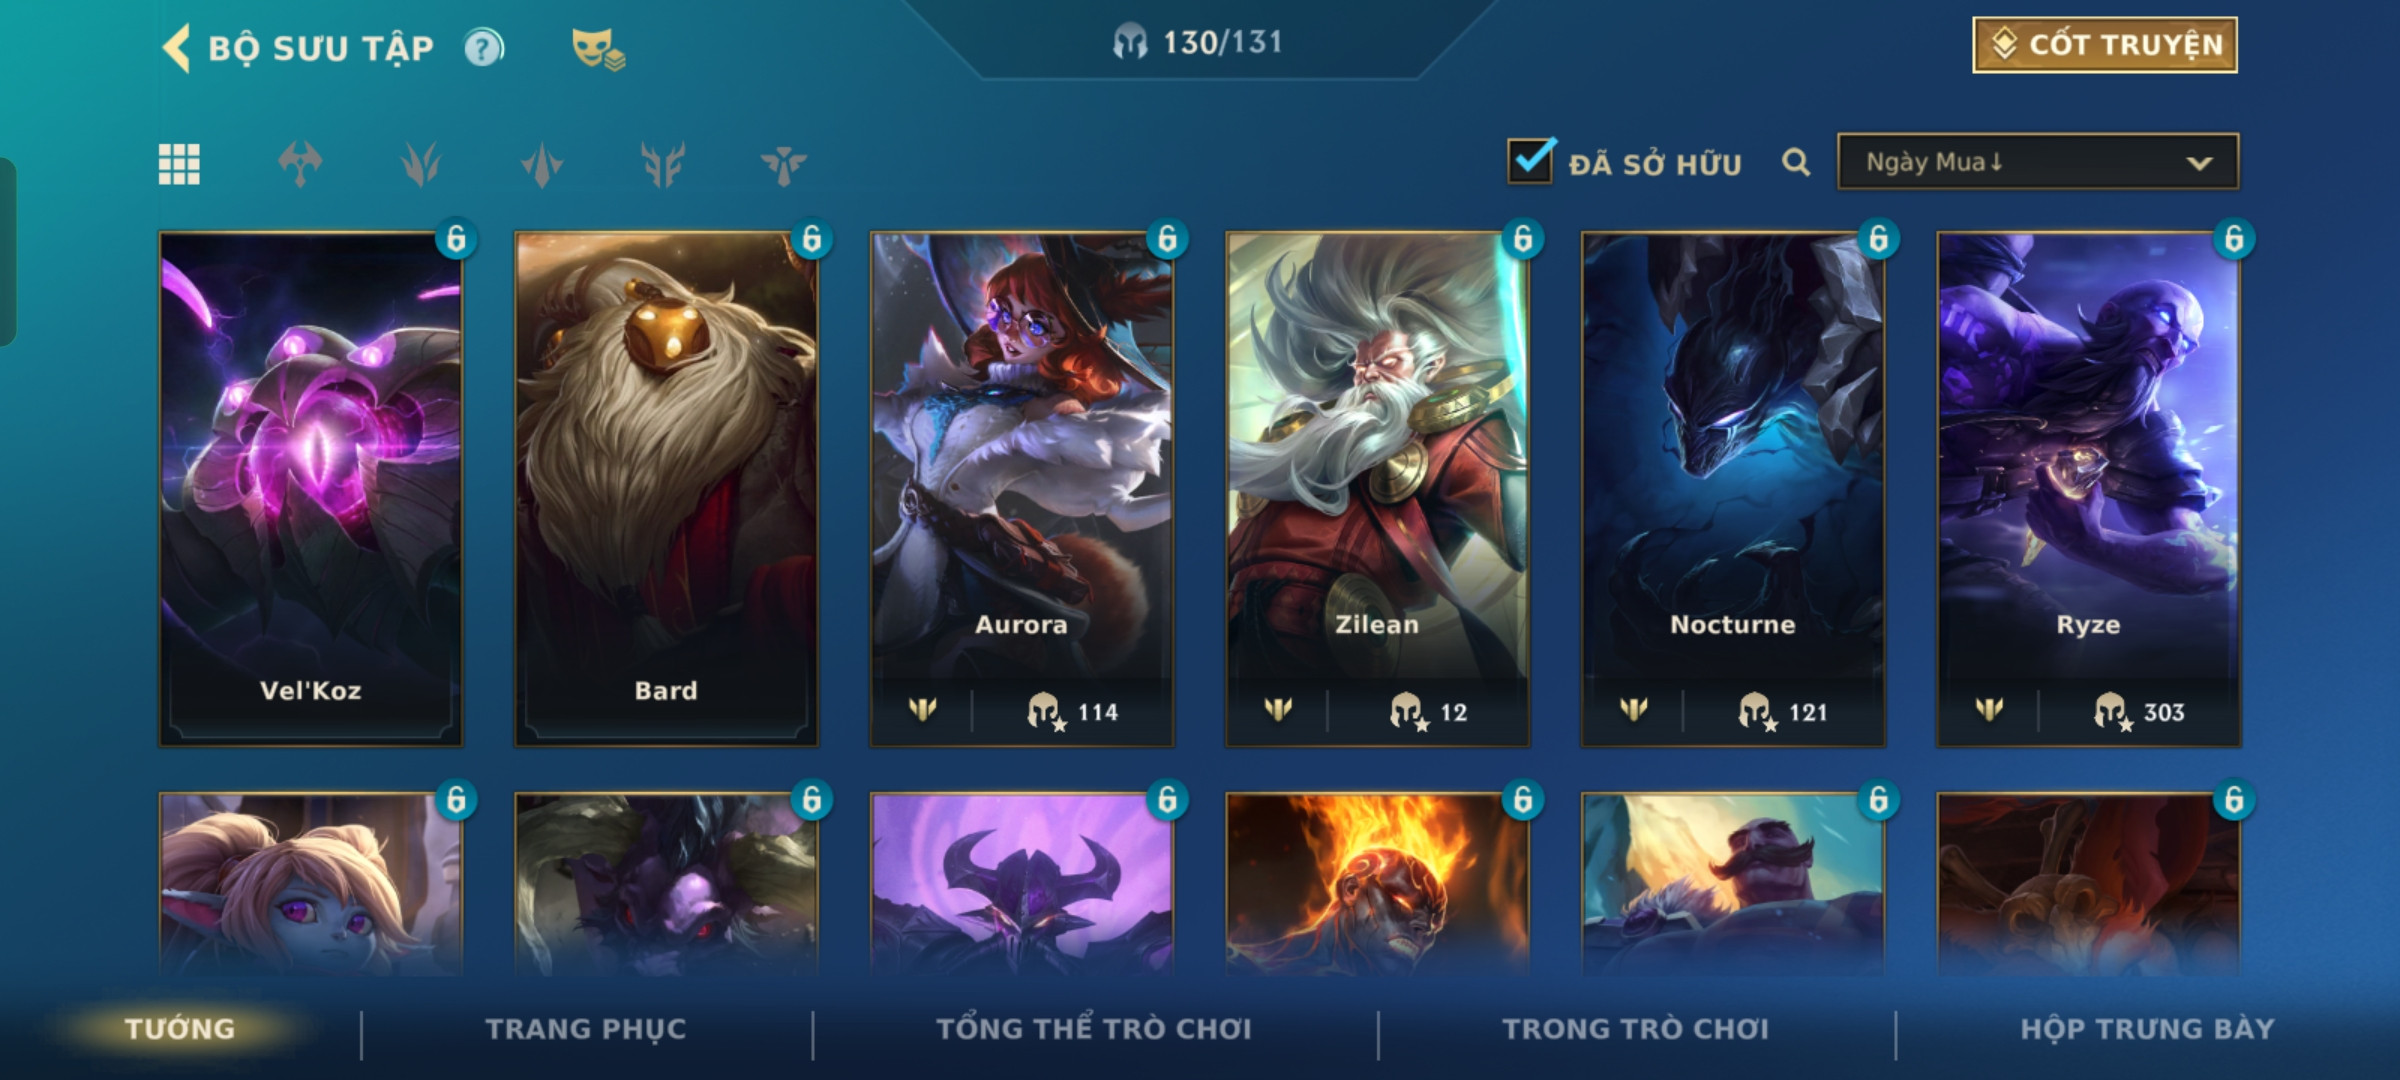Go back using the Bộ Sưu Tập arrow
This screenshot has width=2400, height=1080.
[x=177, y=48]
